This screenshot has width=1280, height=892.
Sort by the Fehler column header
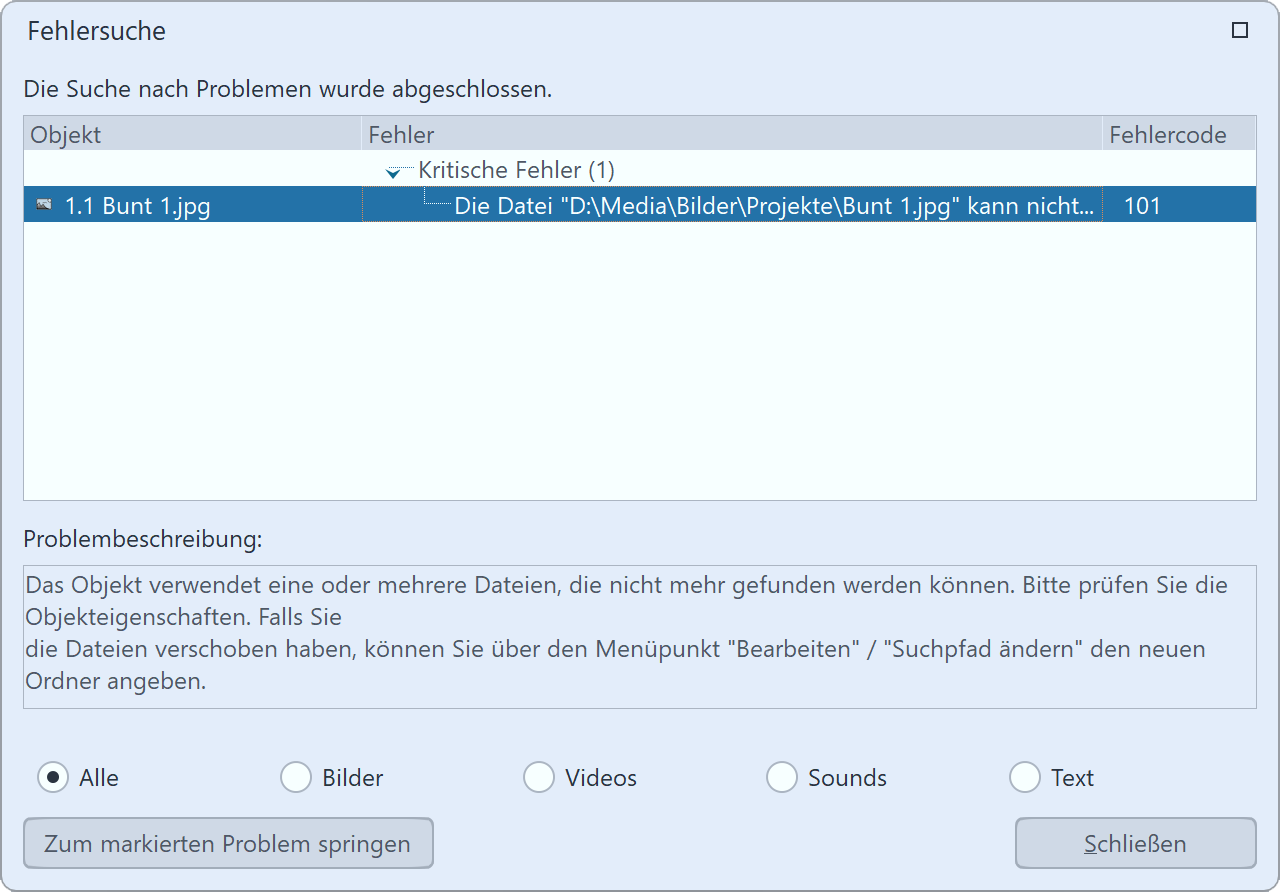point(730,134)
